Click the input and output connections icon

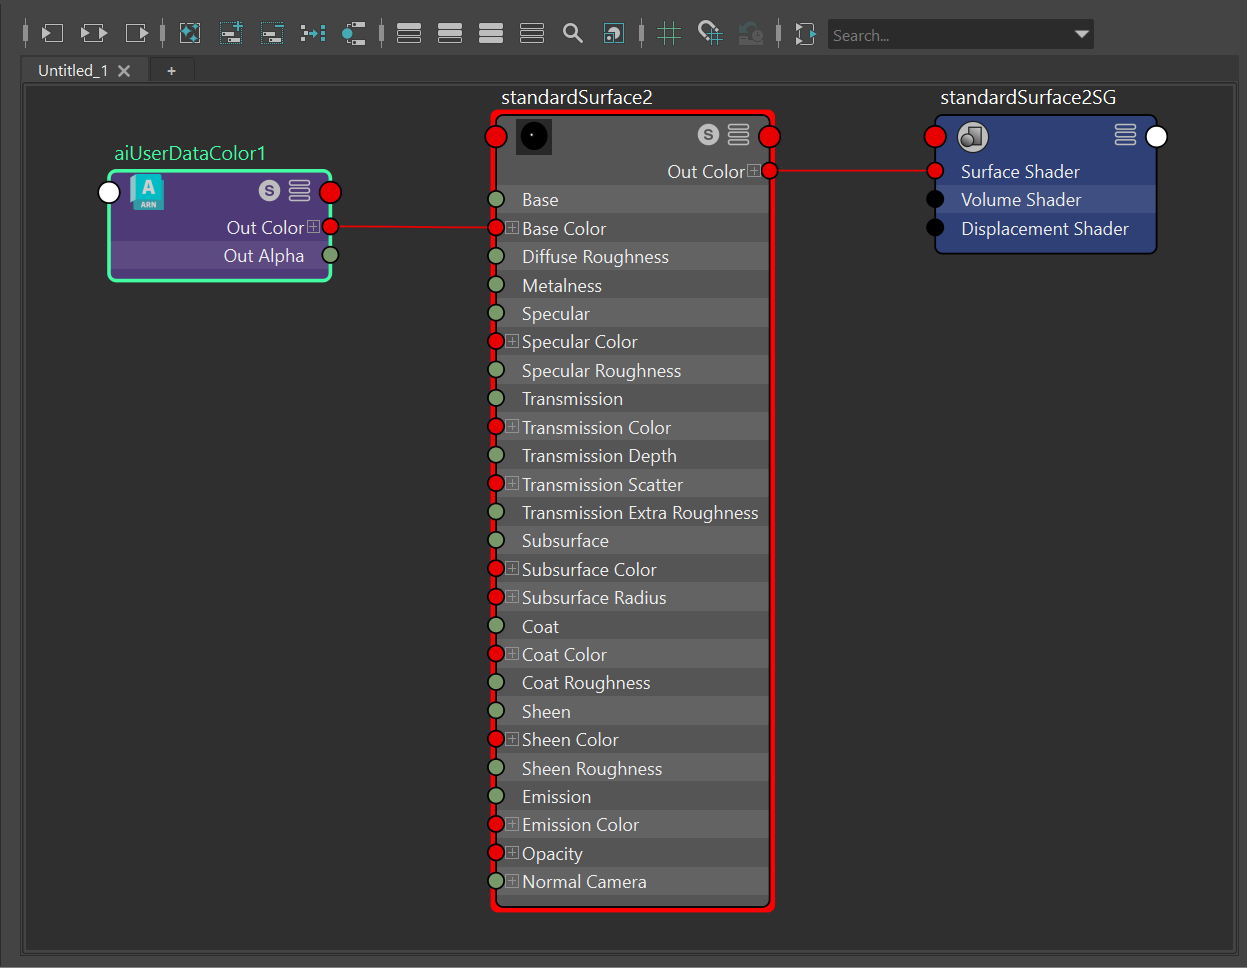94,34
